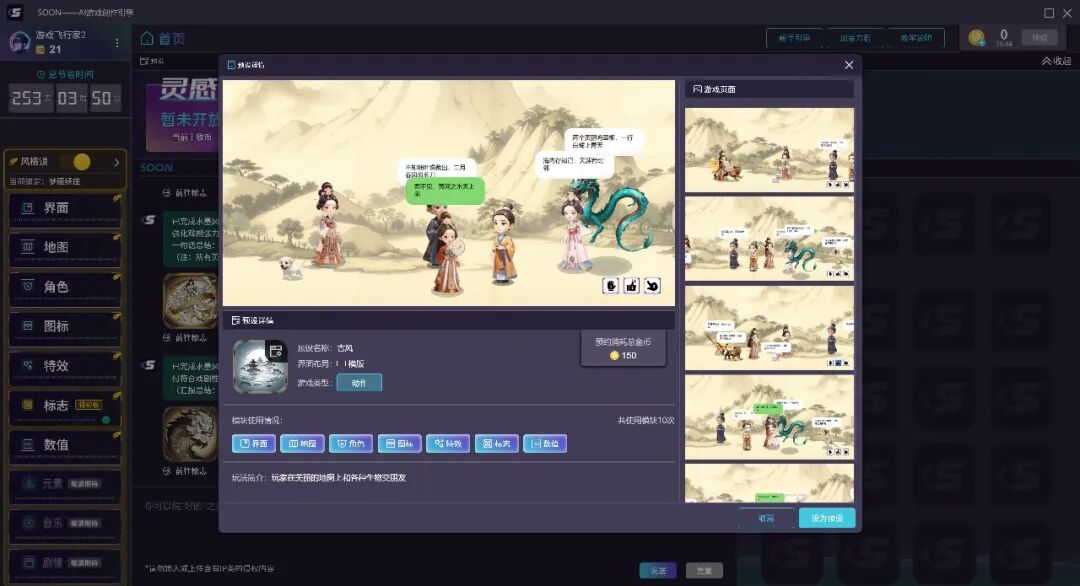Click the SOON logo in the title bar
The image size is (1080, 586).
pyautogui.click(x=15, y=12)
